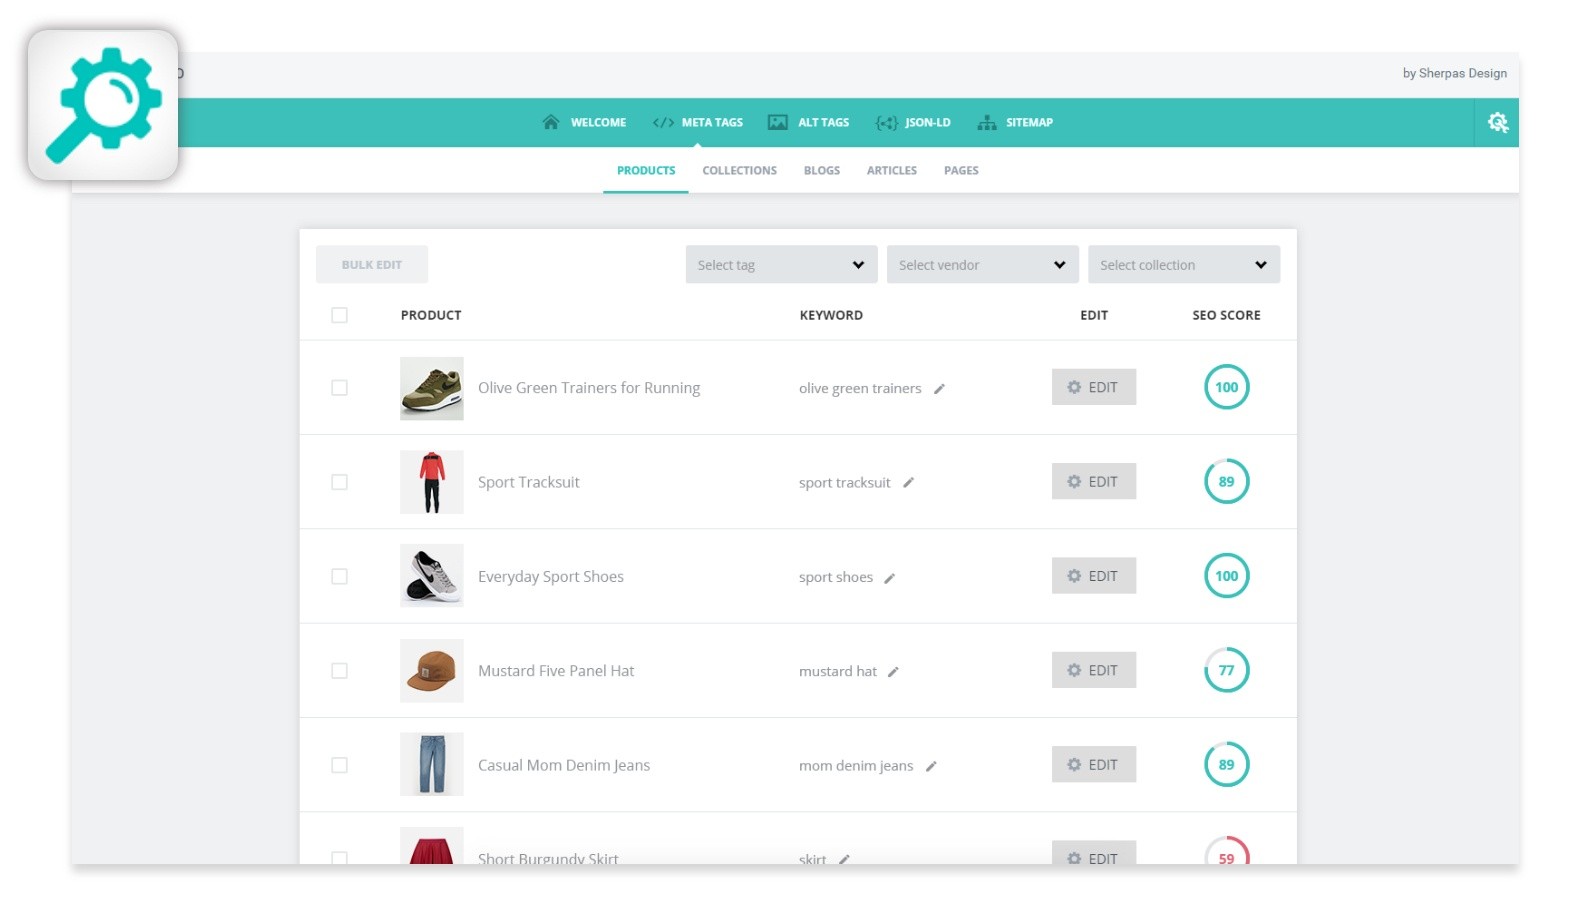
Task: Switch to Articles tab
Action: coord(892,171)
